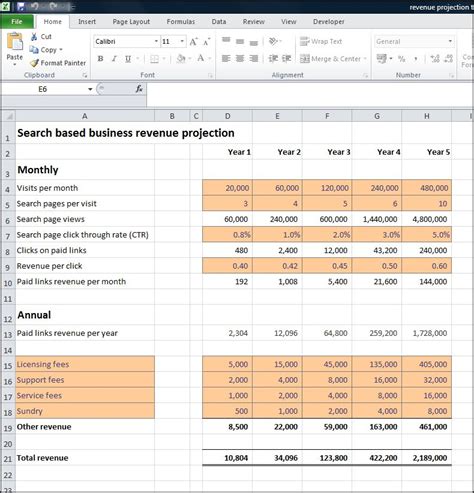Open the Calibri font name dropdown
The image size is (474, 493).
pos(156,41)
